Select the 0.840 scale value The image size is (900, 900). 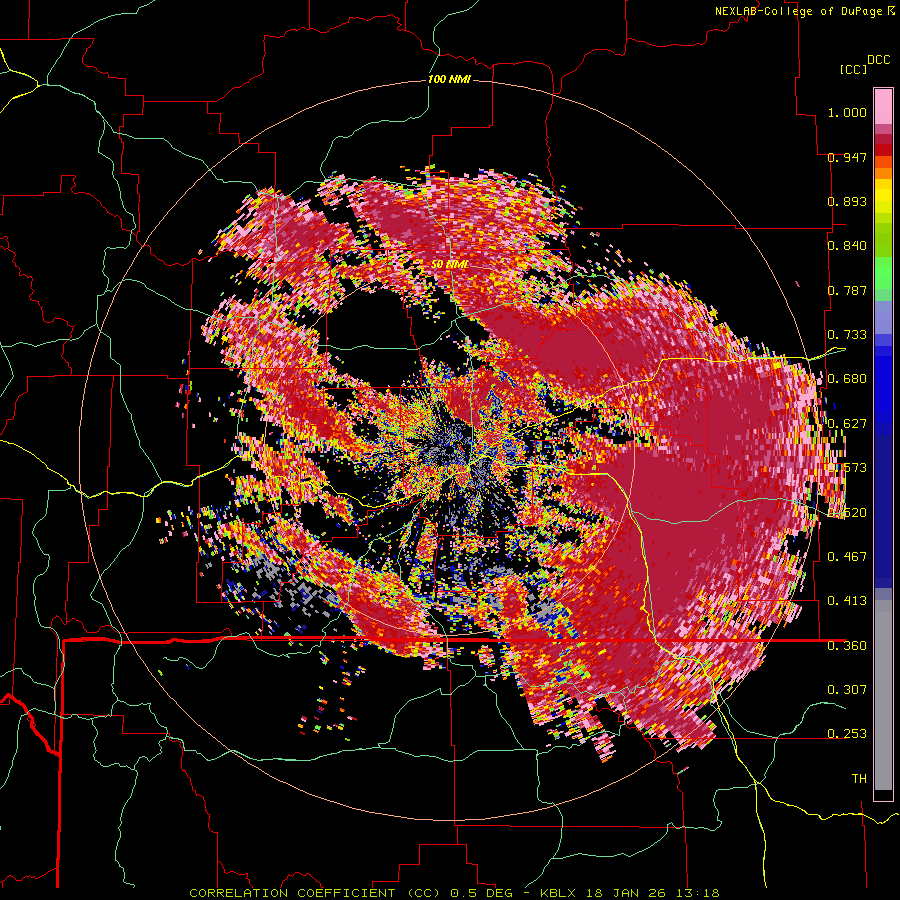point(847,246)
